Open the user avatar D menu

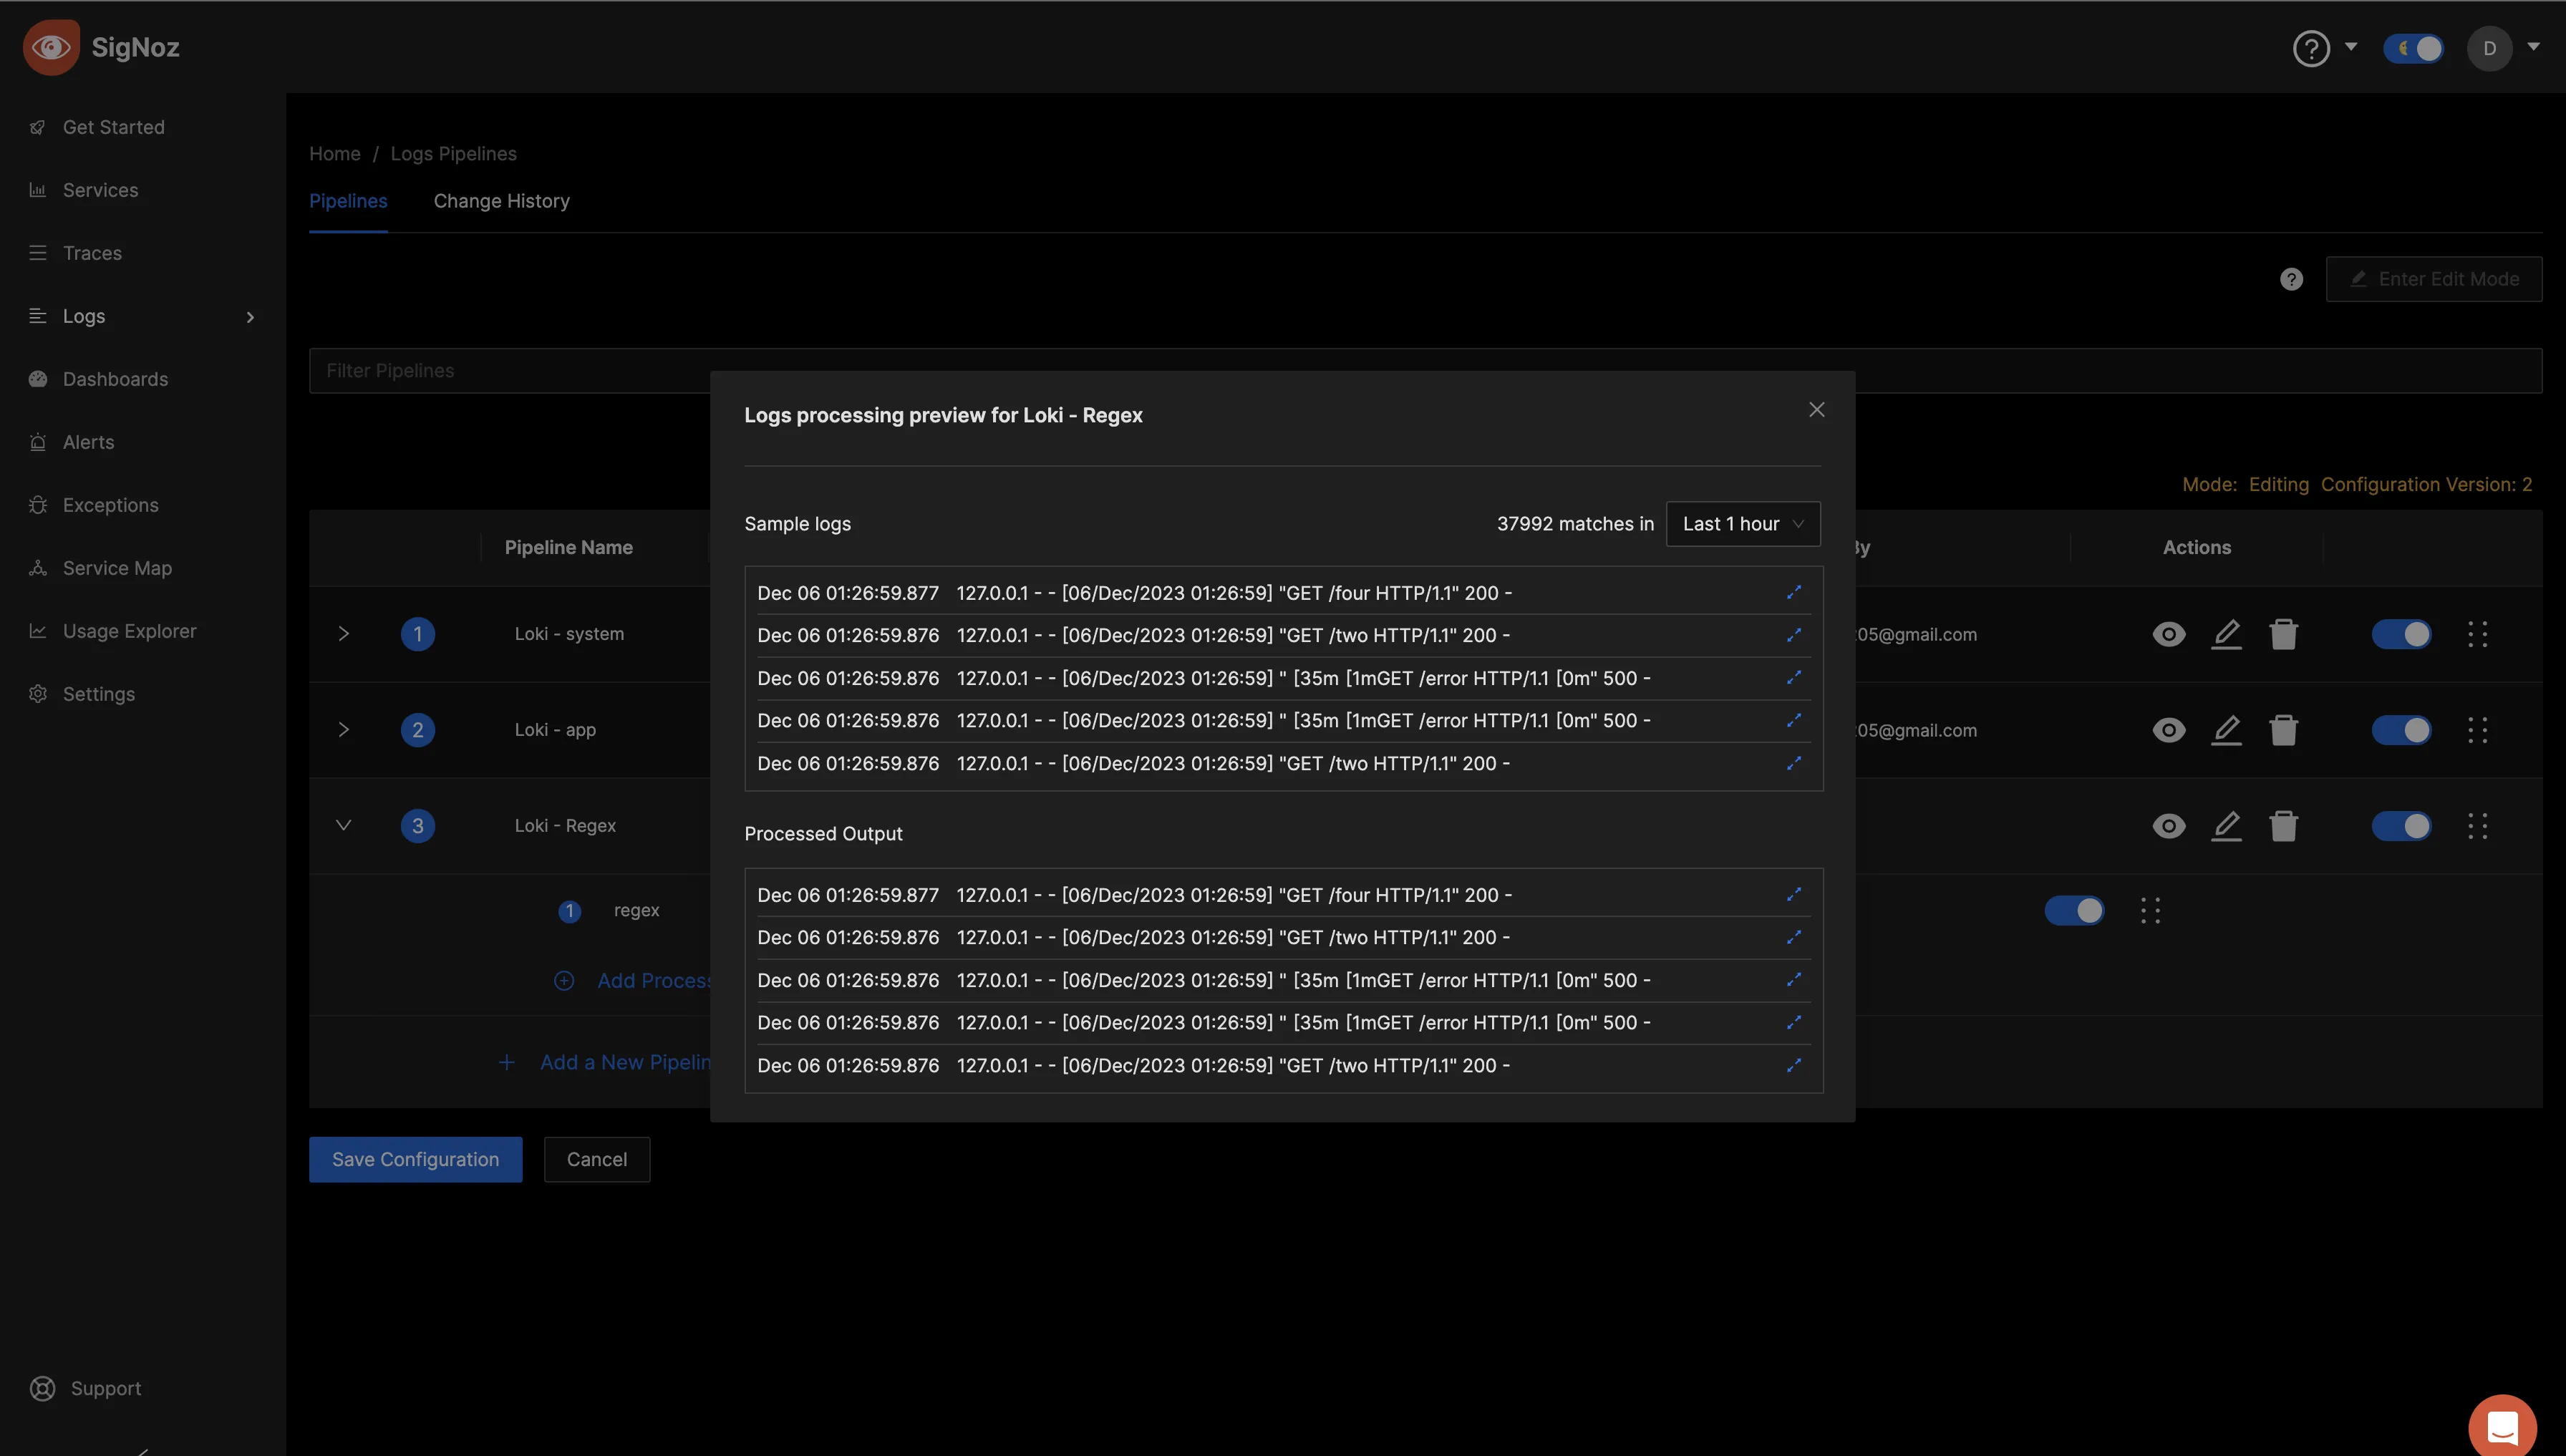tap(2489, 48)
